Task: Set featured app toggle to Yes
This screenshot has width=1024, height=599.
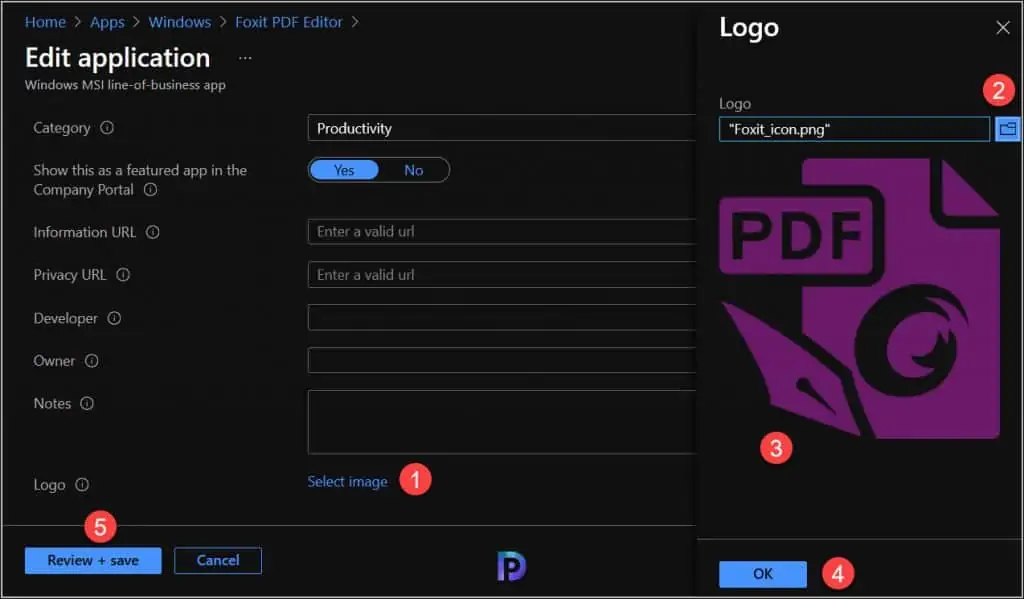Action: pyautogui.click(x=344, y=170)
